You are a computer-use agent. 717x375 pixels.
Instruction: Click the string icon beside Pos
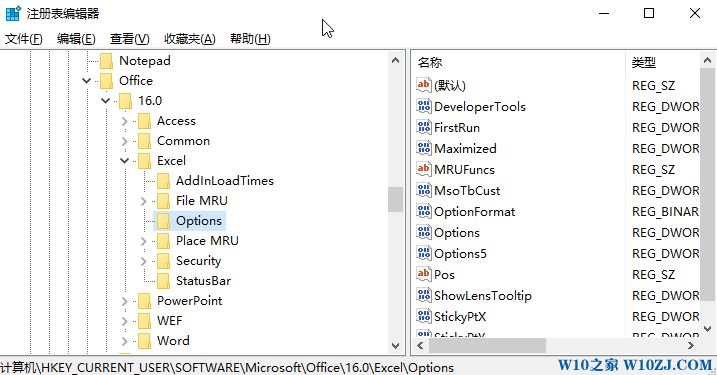(423, 274)
